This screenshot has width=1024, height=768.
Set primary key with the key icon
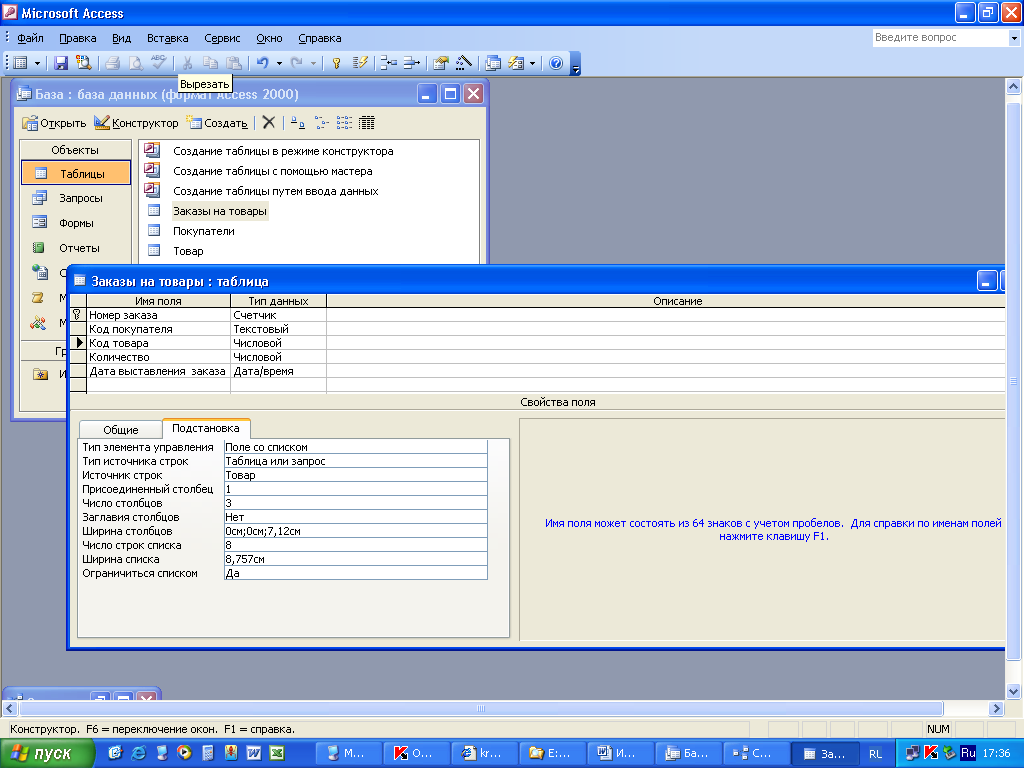pos(336,63)
